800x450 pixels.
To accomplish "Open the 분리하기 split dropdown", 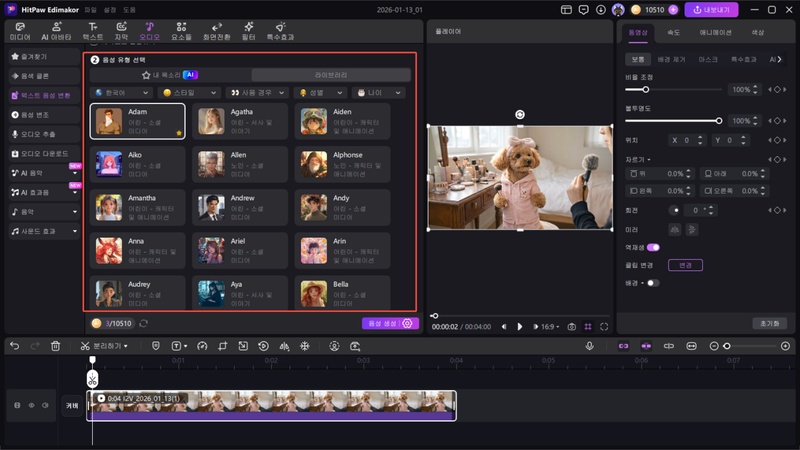I will (x=104, y=346).
